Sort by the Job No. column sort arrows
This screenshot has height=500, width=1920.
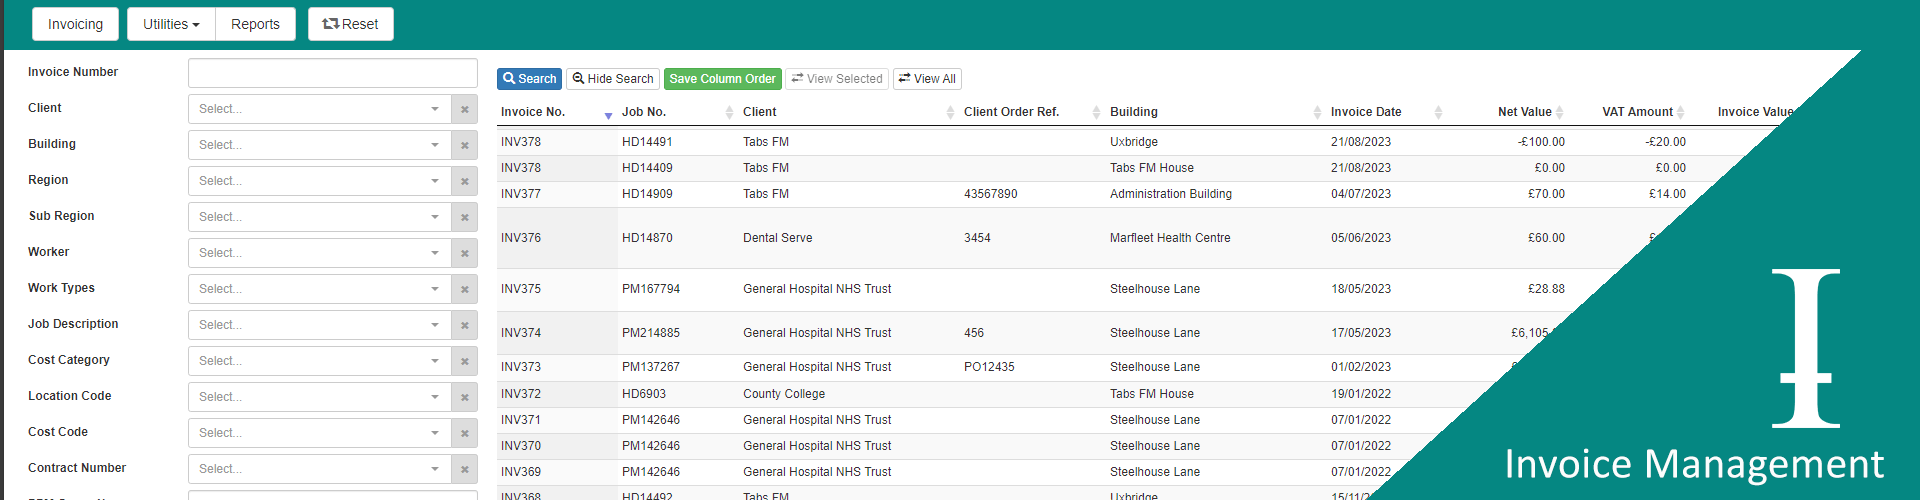[x=729, y=113]
